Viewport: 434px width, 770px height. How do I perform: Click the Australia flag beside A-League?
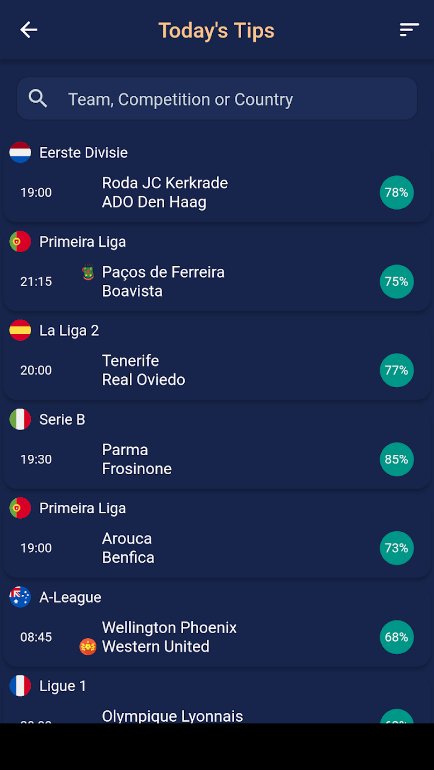(20, 597)
